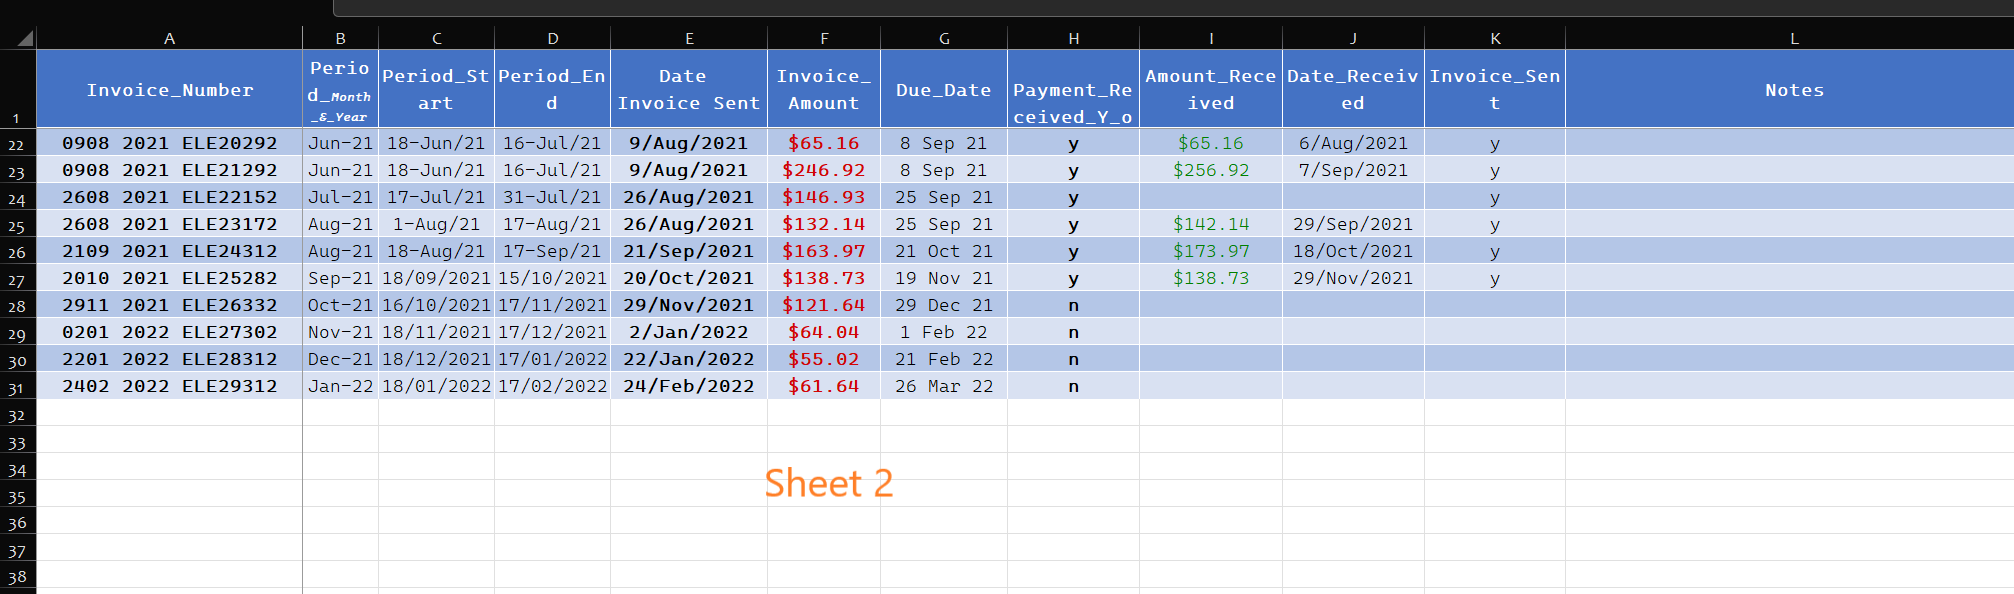Click the 21/Sep/2021 invoice sent cell
Screen dimensions: 2014x594
(x=689, y=251)
